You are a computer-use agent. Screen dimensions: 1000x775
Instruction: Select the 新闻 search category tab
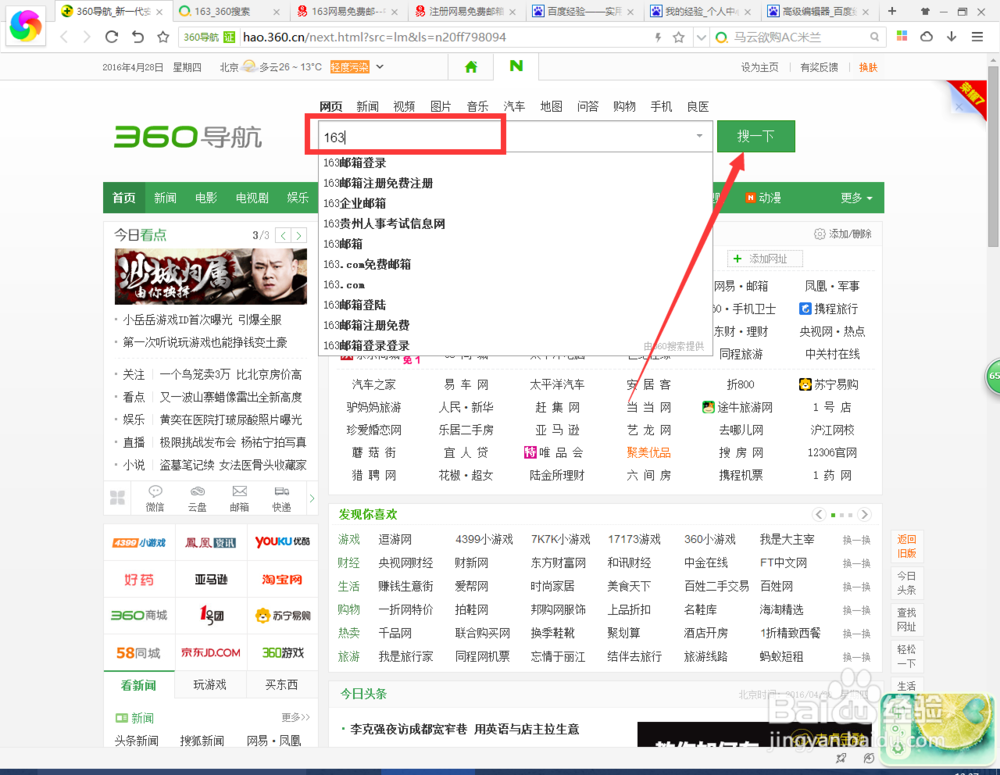pos(367,107)
